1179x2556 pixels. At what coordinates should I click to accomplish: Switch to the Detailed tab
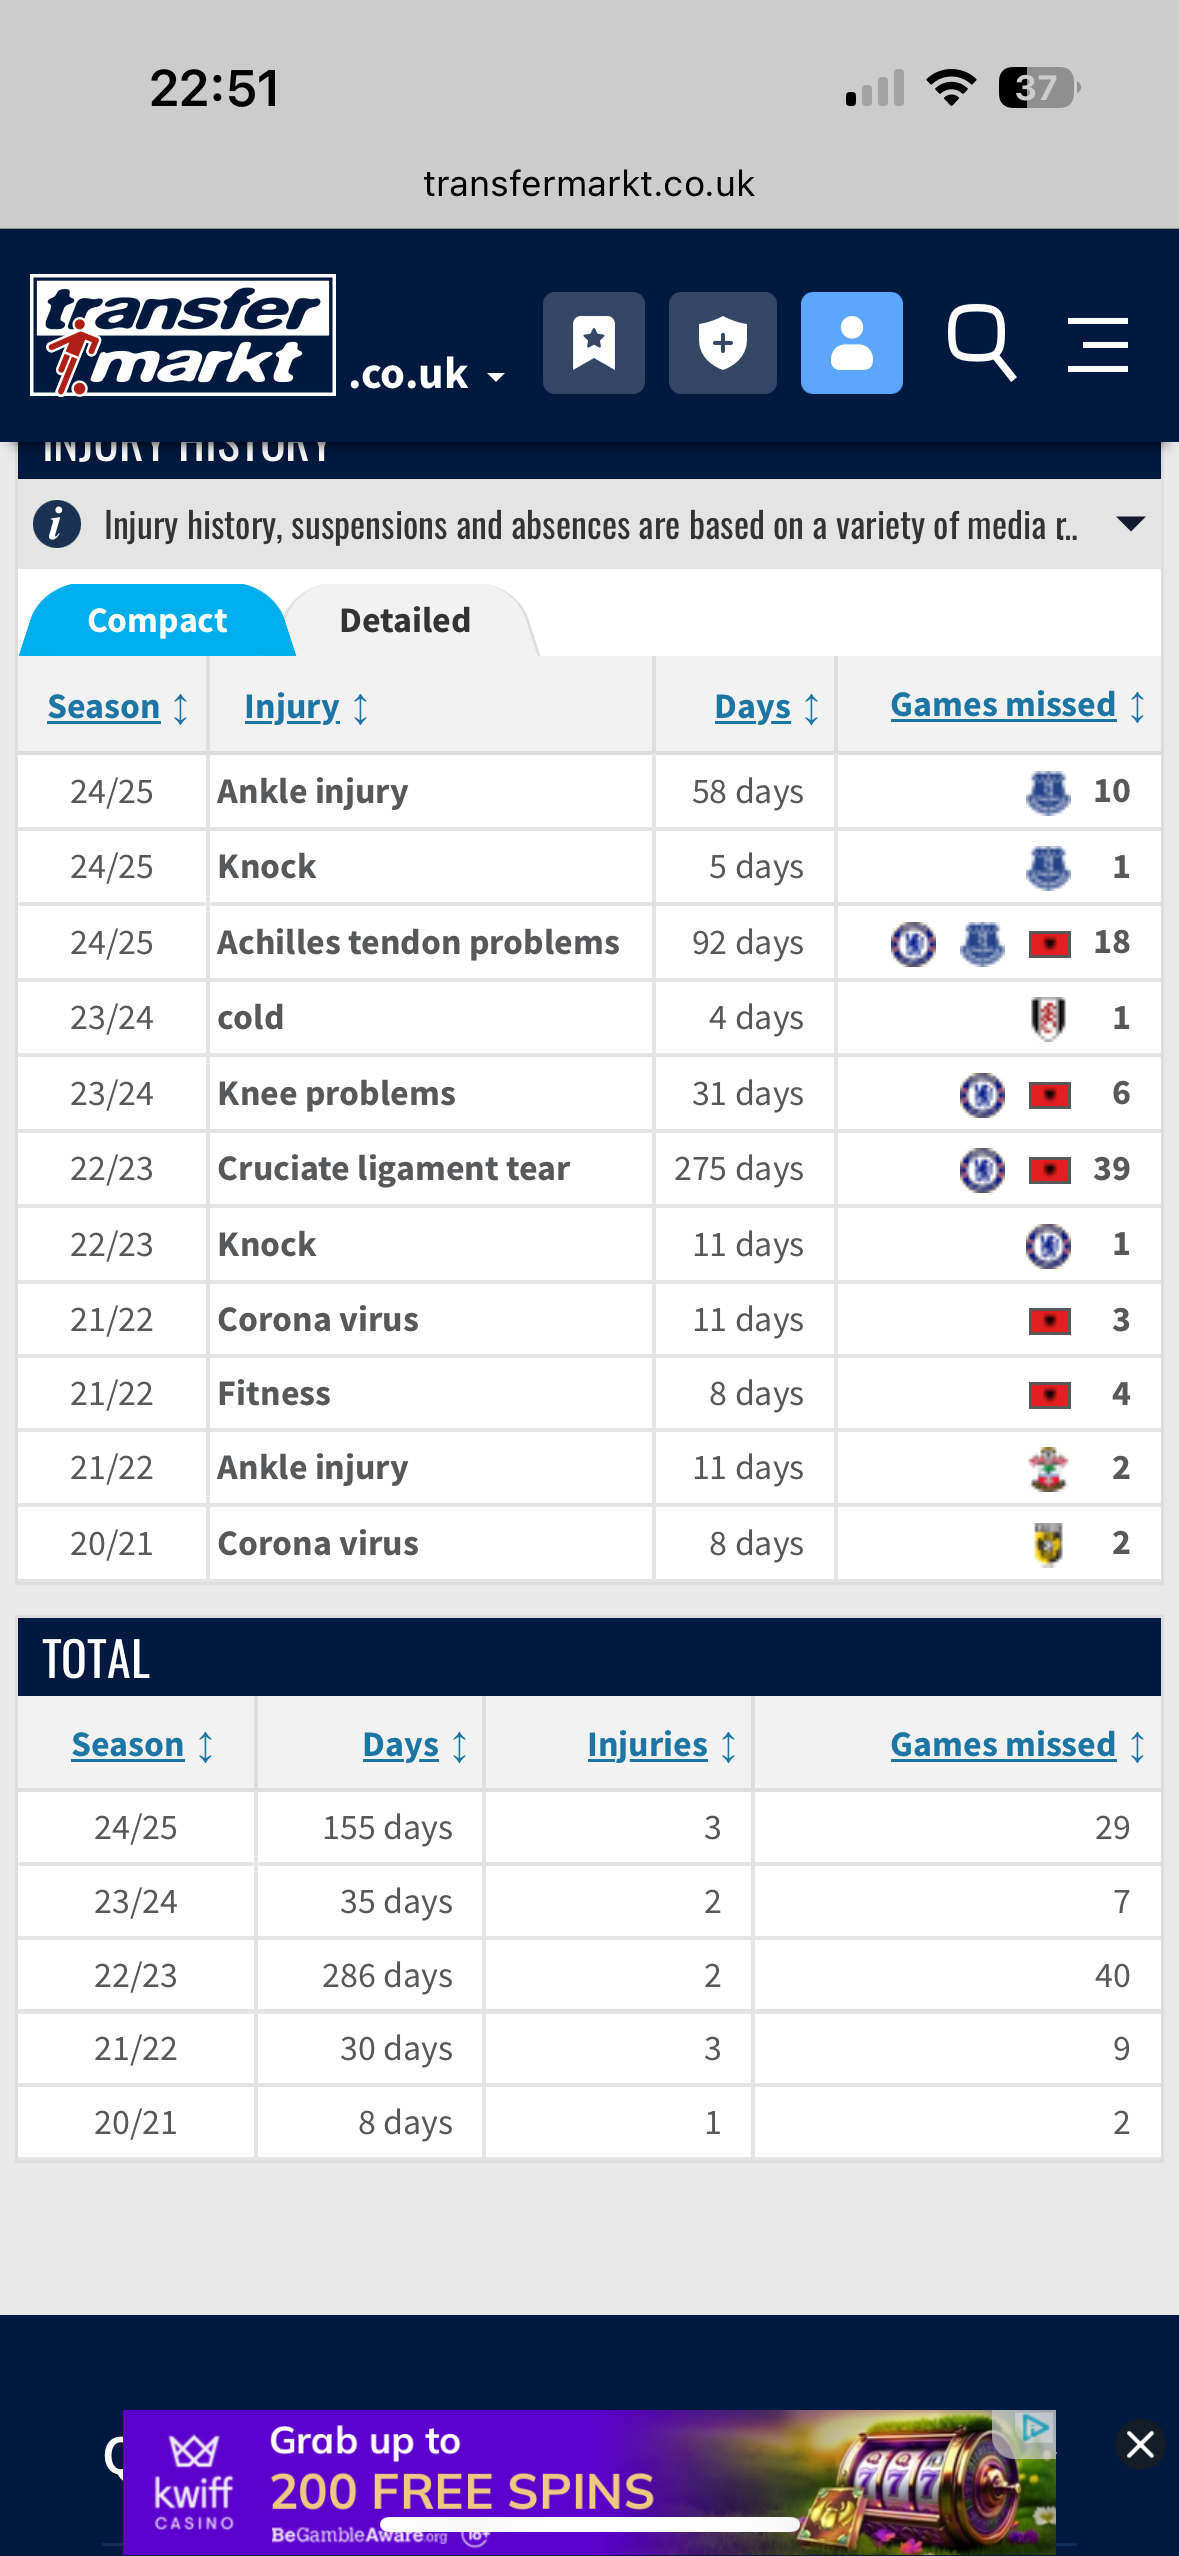pyautogui.click(x=405, y=620)
